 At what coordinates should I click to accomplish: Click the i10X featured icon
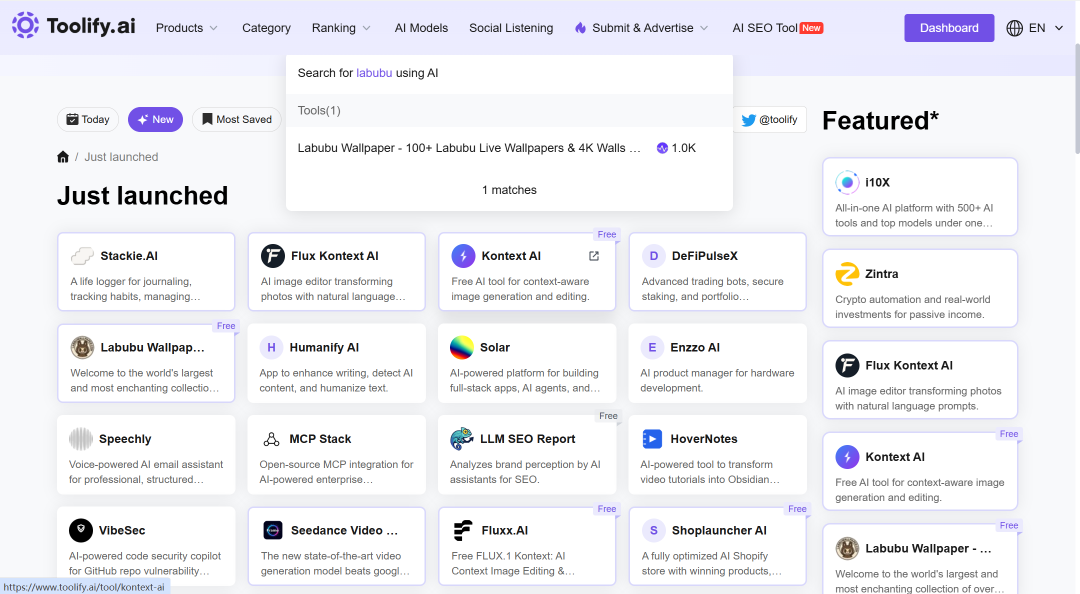(x=847, y=183)
